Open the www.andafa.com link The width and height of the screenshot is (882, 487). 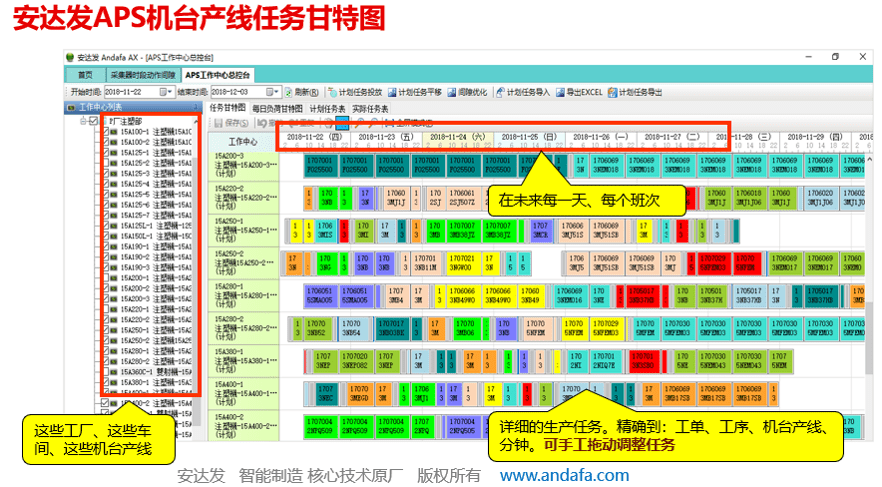(x=564, y=476)
